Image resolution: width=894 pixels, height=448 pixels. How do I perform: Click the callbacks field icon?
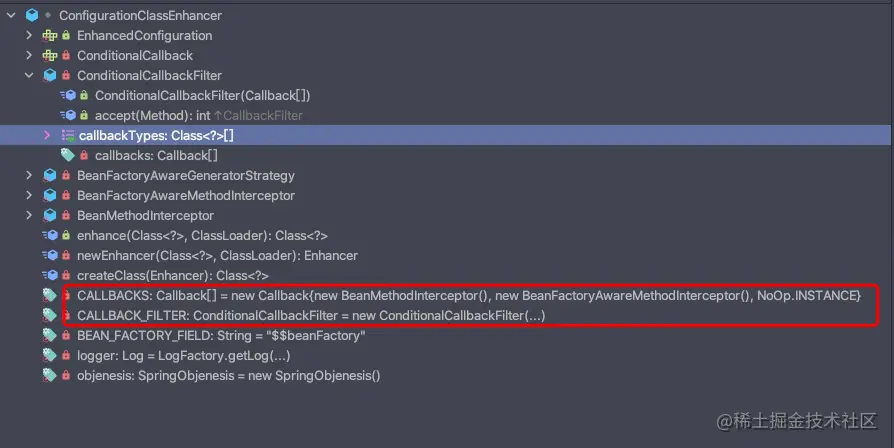tap(68, 155)
